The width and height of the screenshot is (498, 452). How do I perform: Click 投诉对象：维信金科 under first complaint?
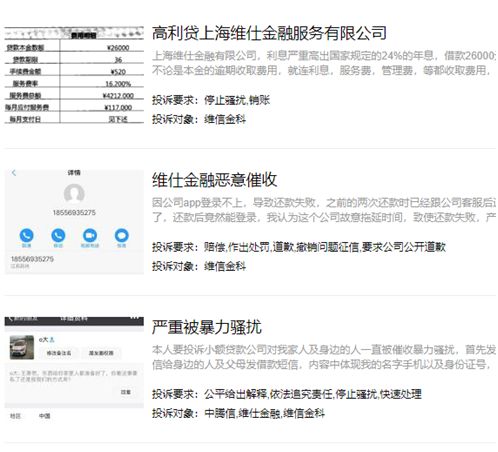(199, 119)
